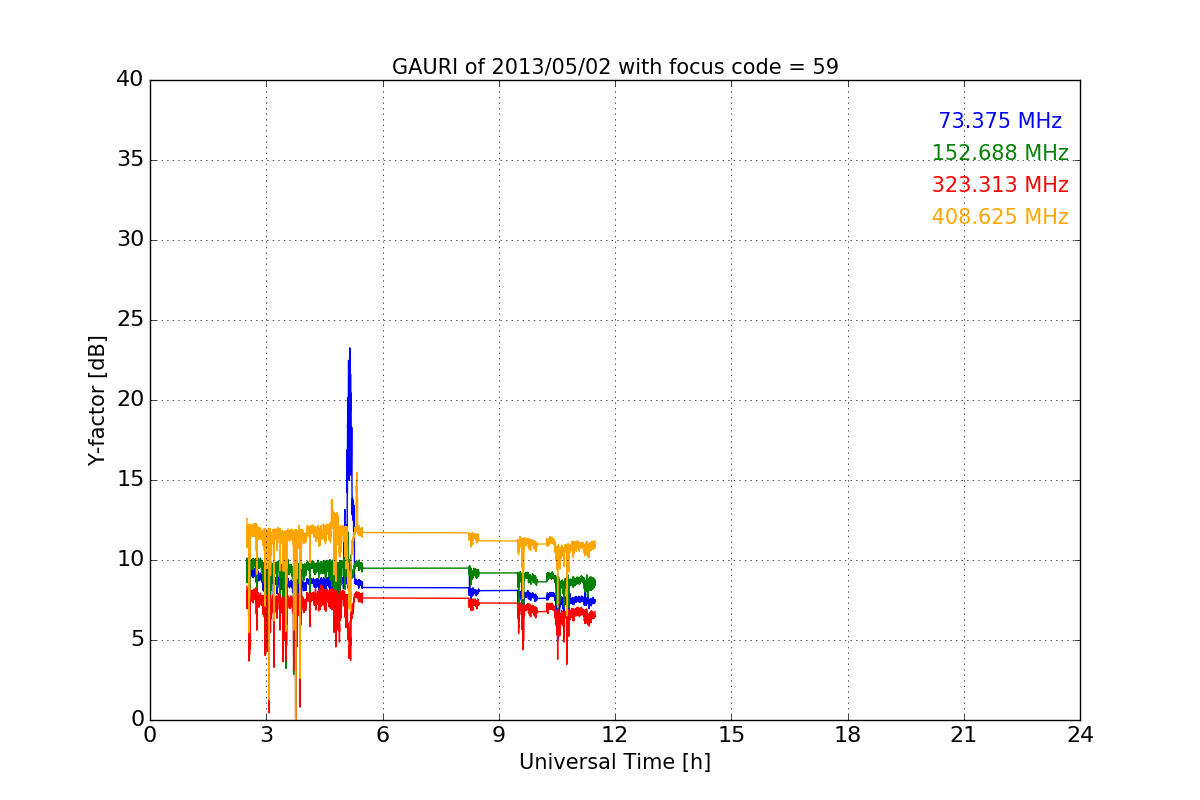The height and width of the screenshot is (800, 1200).
Task: Click y-axis tick label 40
Action: tap(130, 80)
